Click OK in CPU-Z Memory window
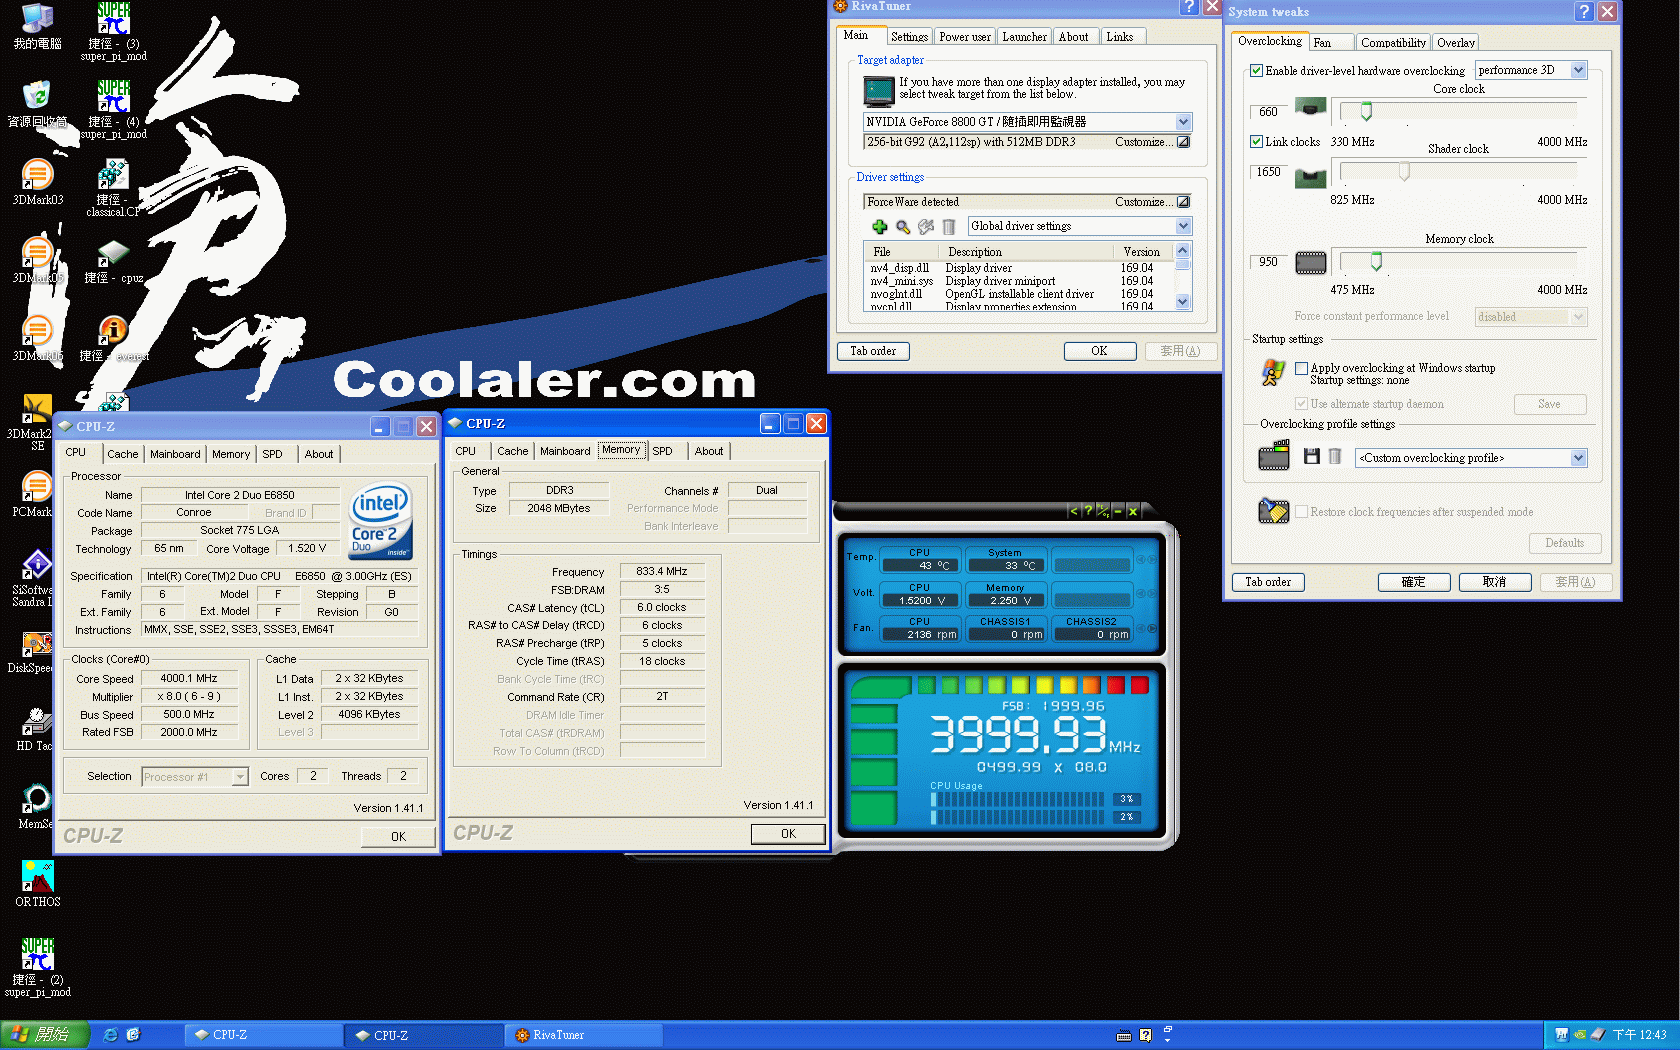 (x=788, y=834)
